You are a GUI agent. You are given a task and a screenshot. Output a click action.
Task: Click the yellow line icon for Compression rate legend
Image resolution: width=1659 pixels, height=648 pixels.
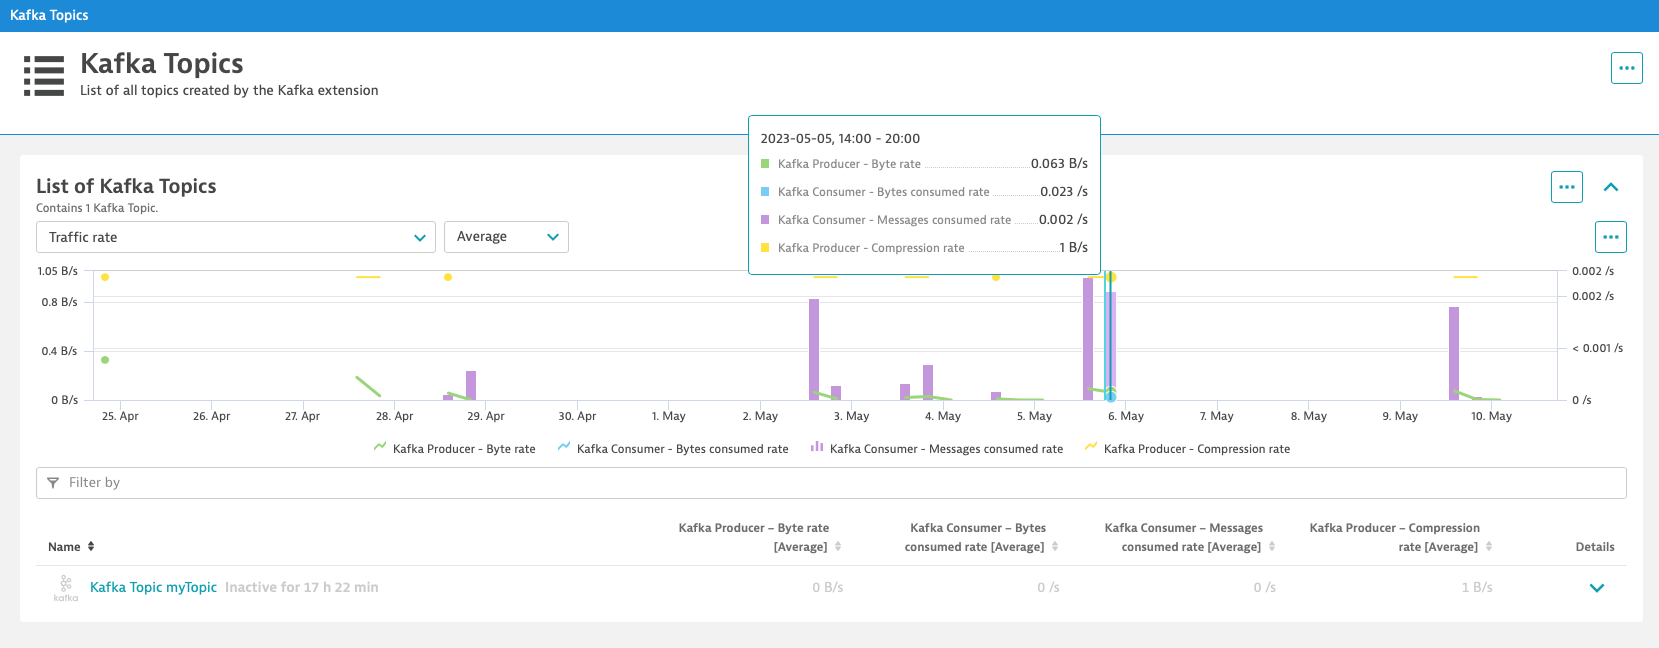click(1091, 447)
